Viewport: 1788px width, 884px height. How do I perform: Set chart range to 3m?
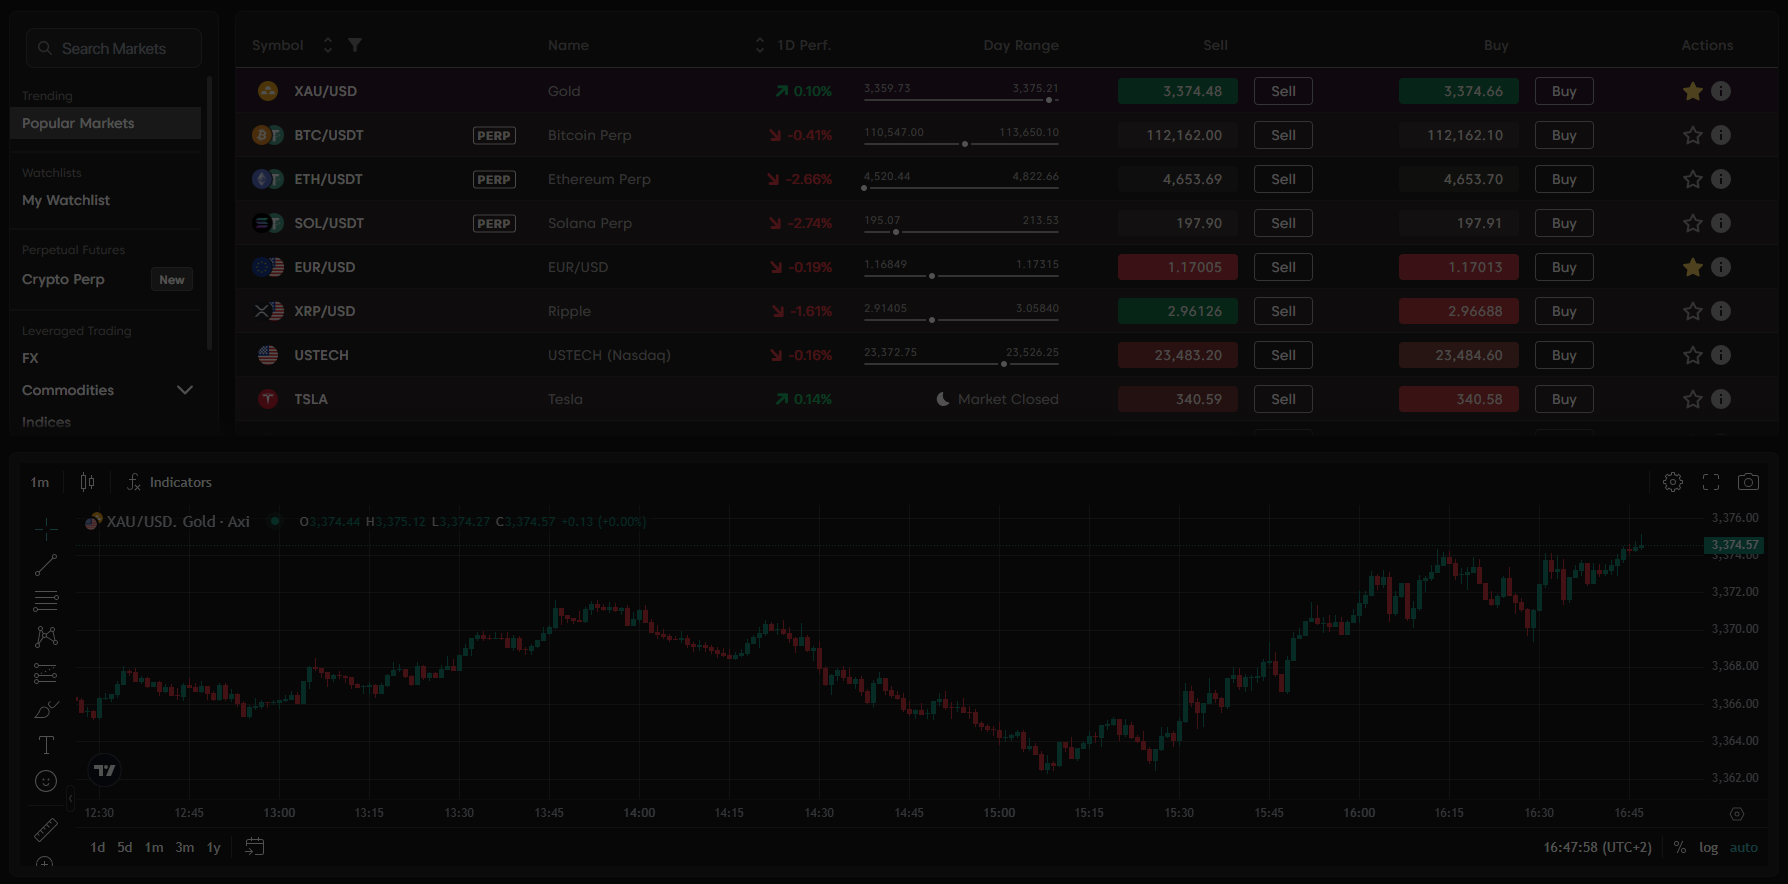(185, 847)
